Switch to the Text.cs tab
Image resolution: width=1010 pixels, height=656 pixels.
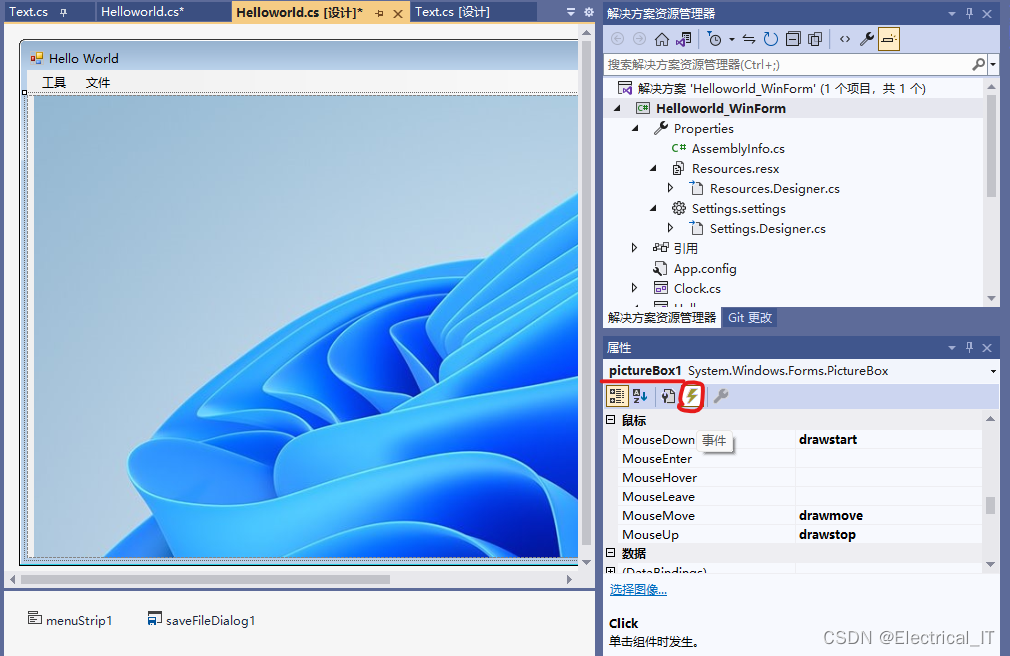click(x=28, y=12)
